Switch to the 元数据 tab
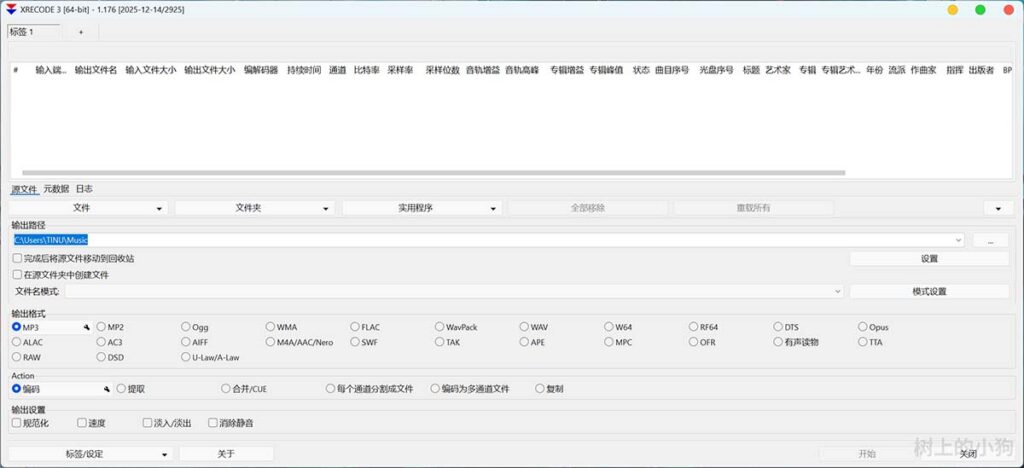Viewport: 1024px width, 468px height. pyautogui.click(x=56, y=188)
